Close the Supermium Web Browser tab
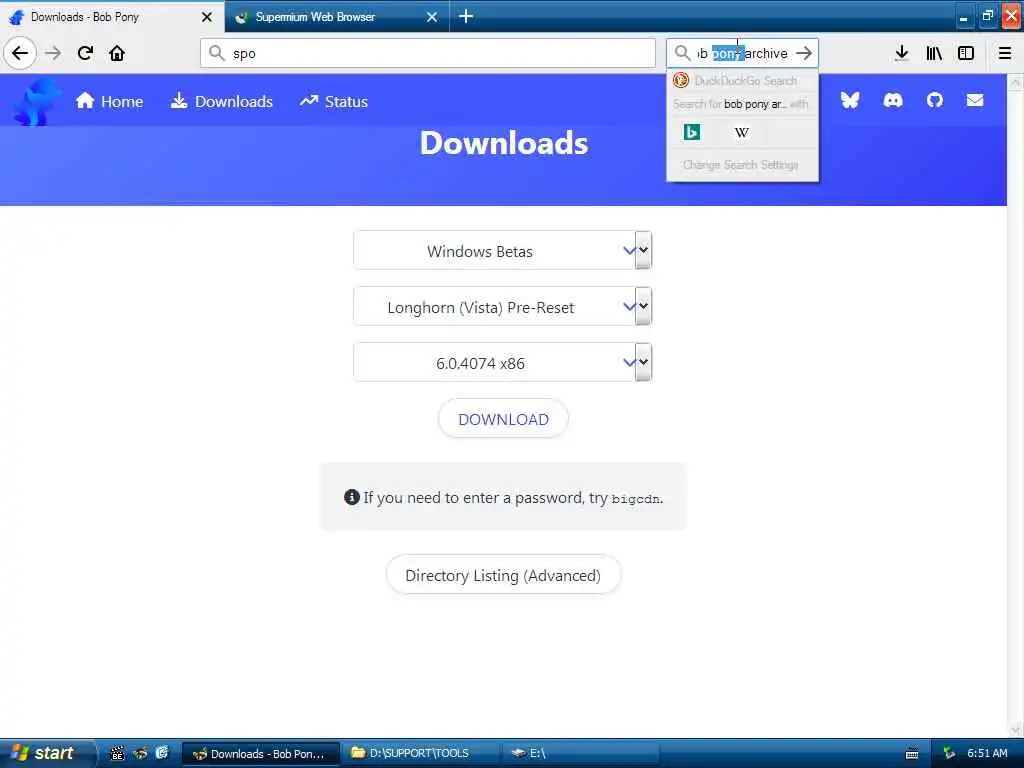The width and height of the screenshot is (1024, 768). (432, 17)
